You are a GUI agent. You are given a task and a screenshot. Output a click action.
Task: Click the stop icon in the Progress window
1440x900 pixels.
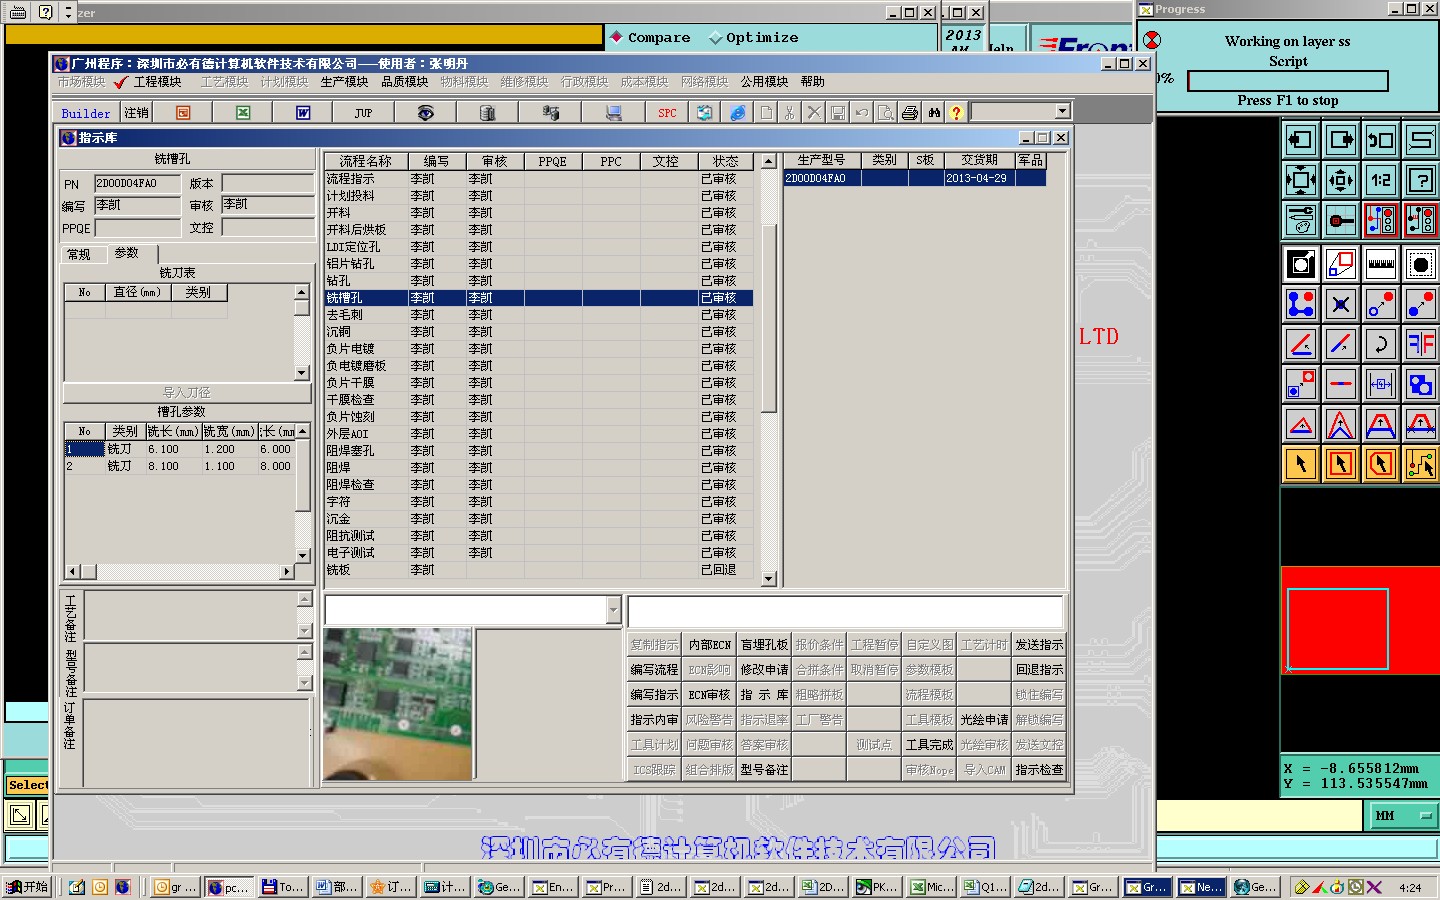[x=1152, y=40]
